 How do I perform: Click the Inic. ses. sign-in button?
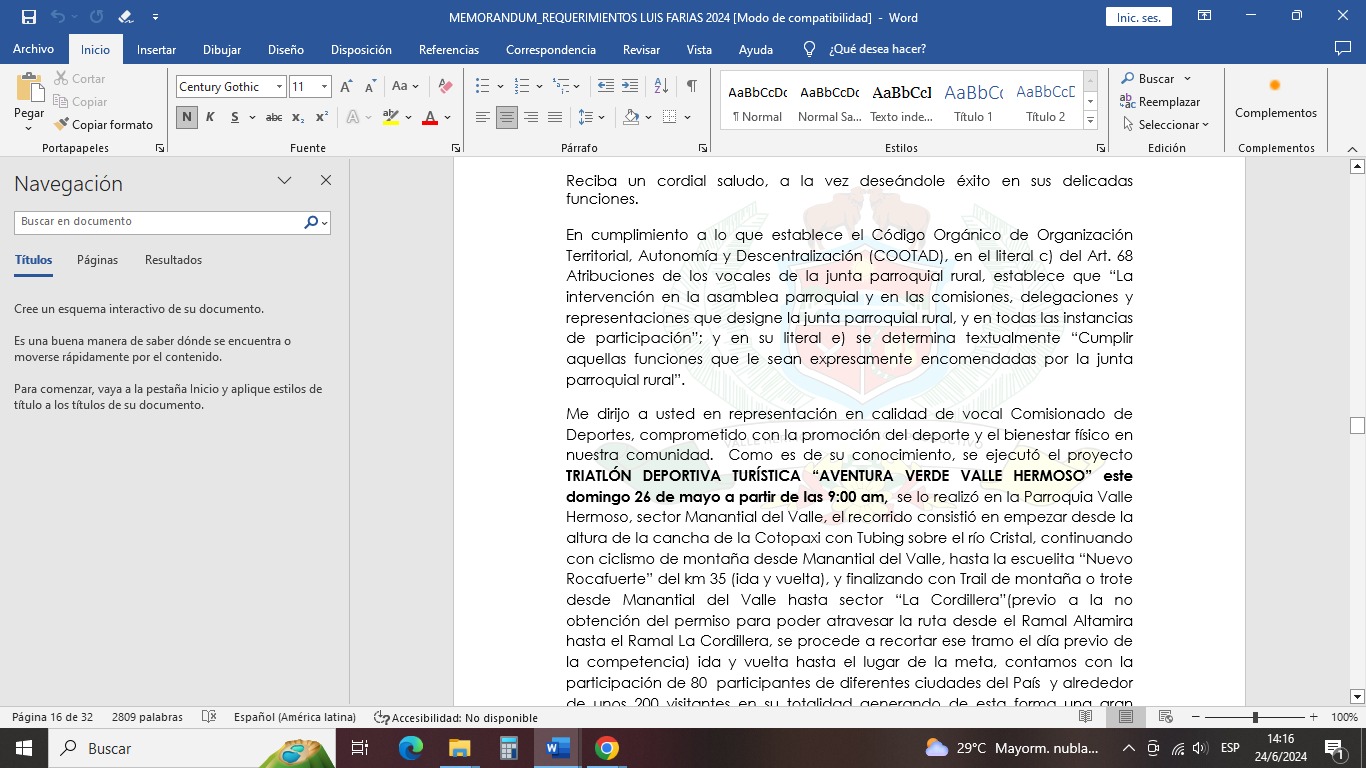tap(1138, 18)
